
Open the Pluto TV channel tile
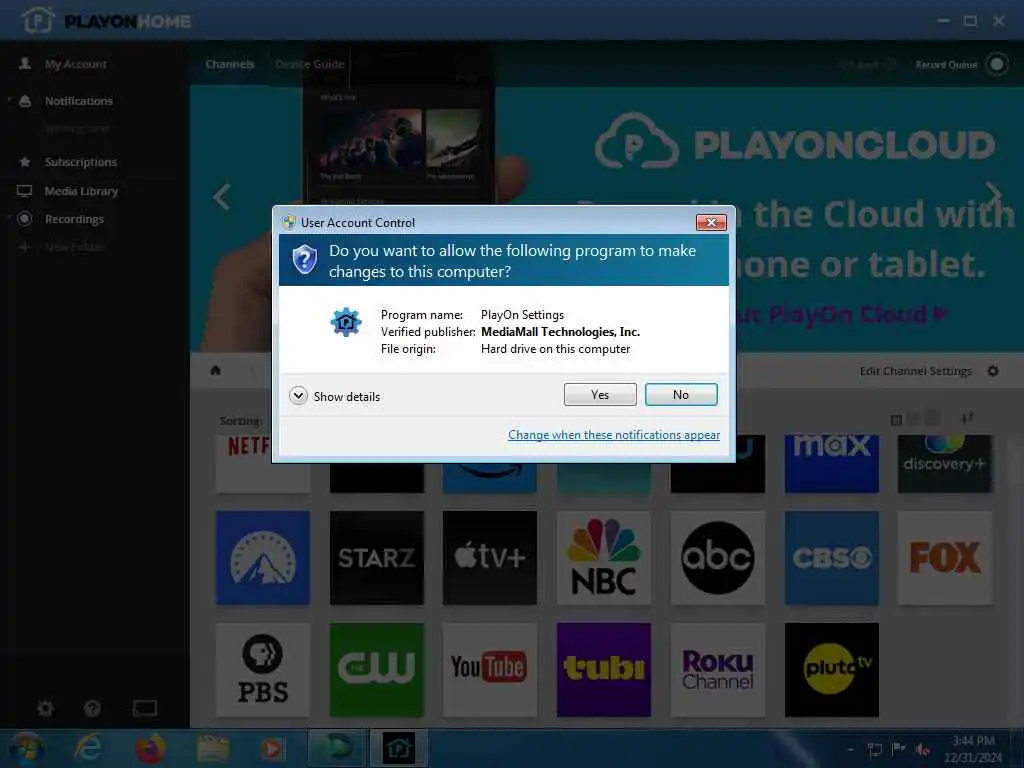tap(831, 669)
